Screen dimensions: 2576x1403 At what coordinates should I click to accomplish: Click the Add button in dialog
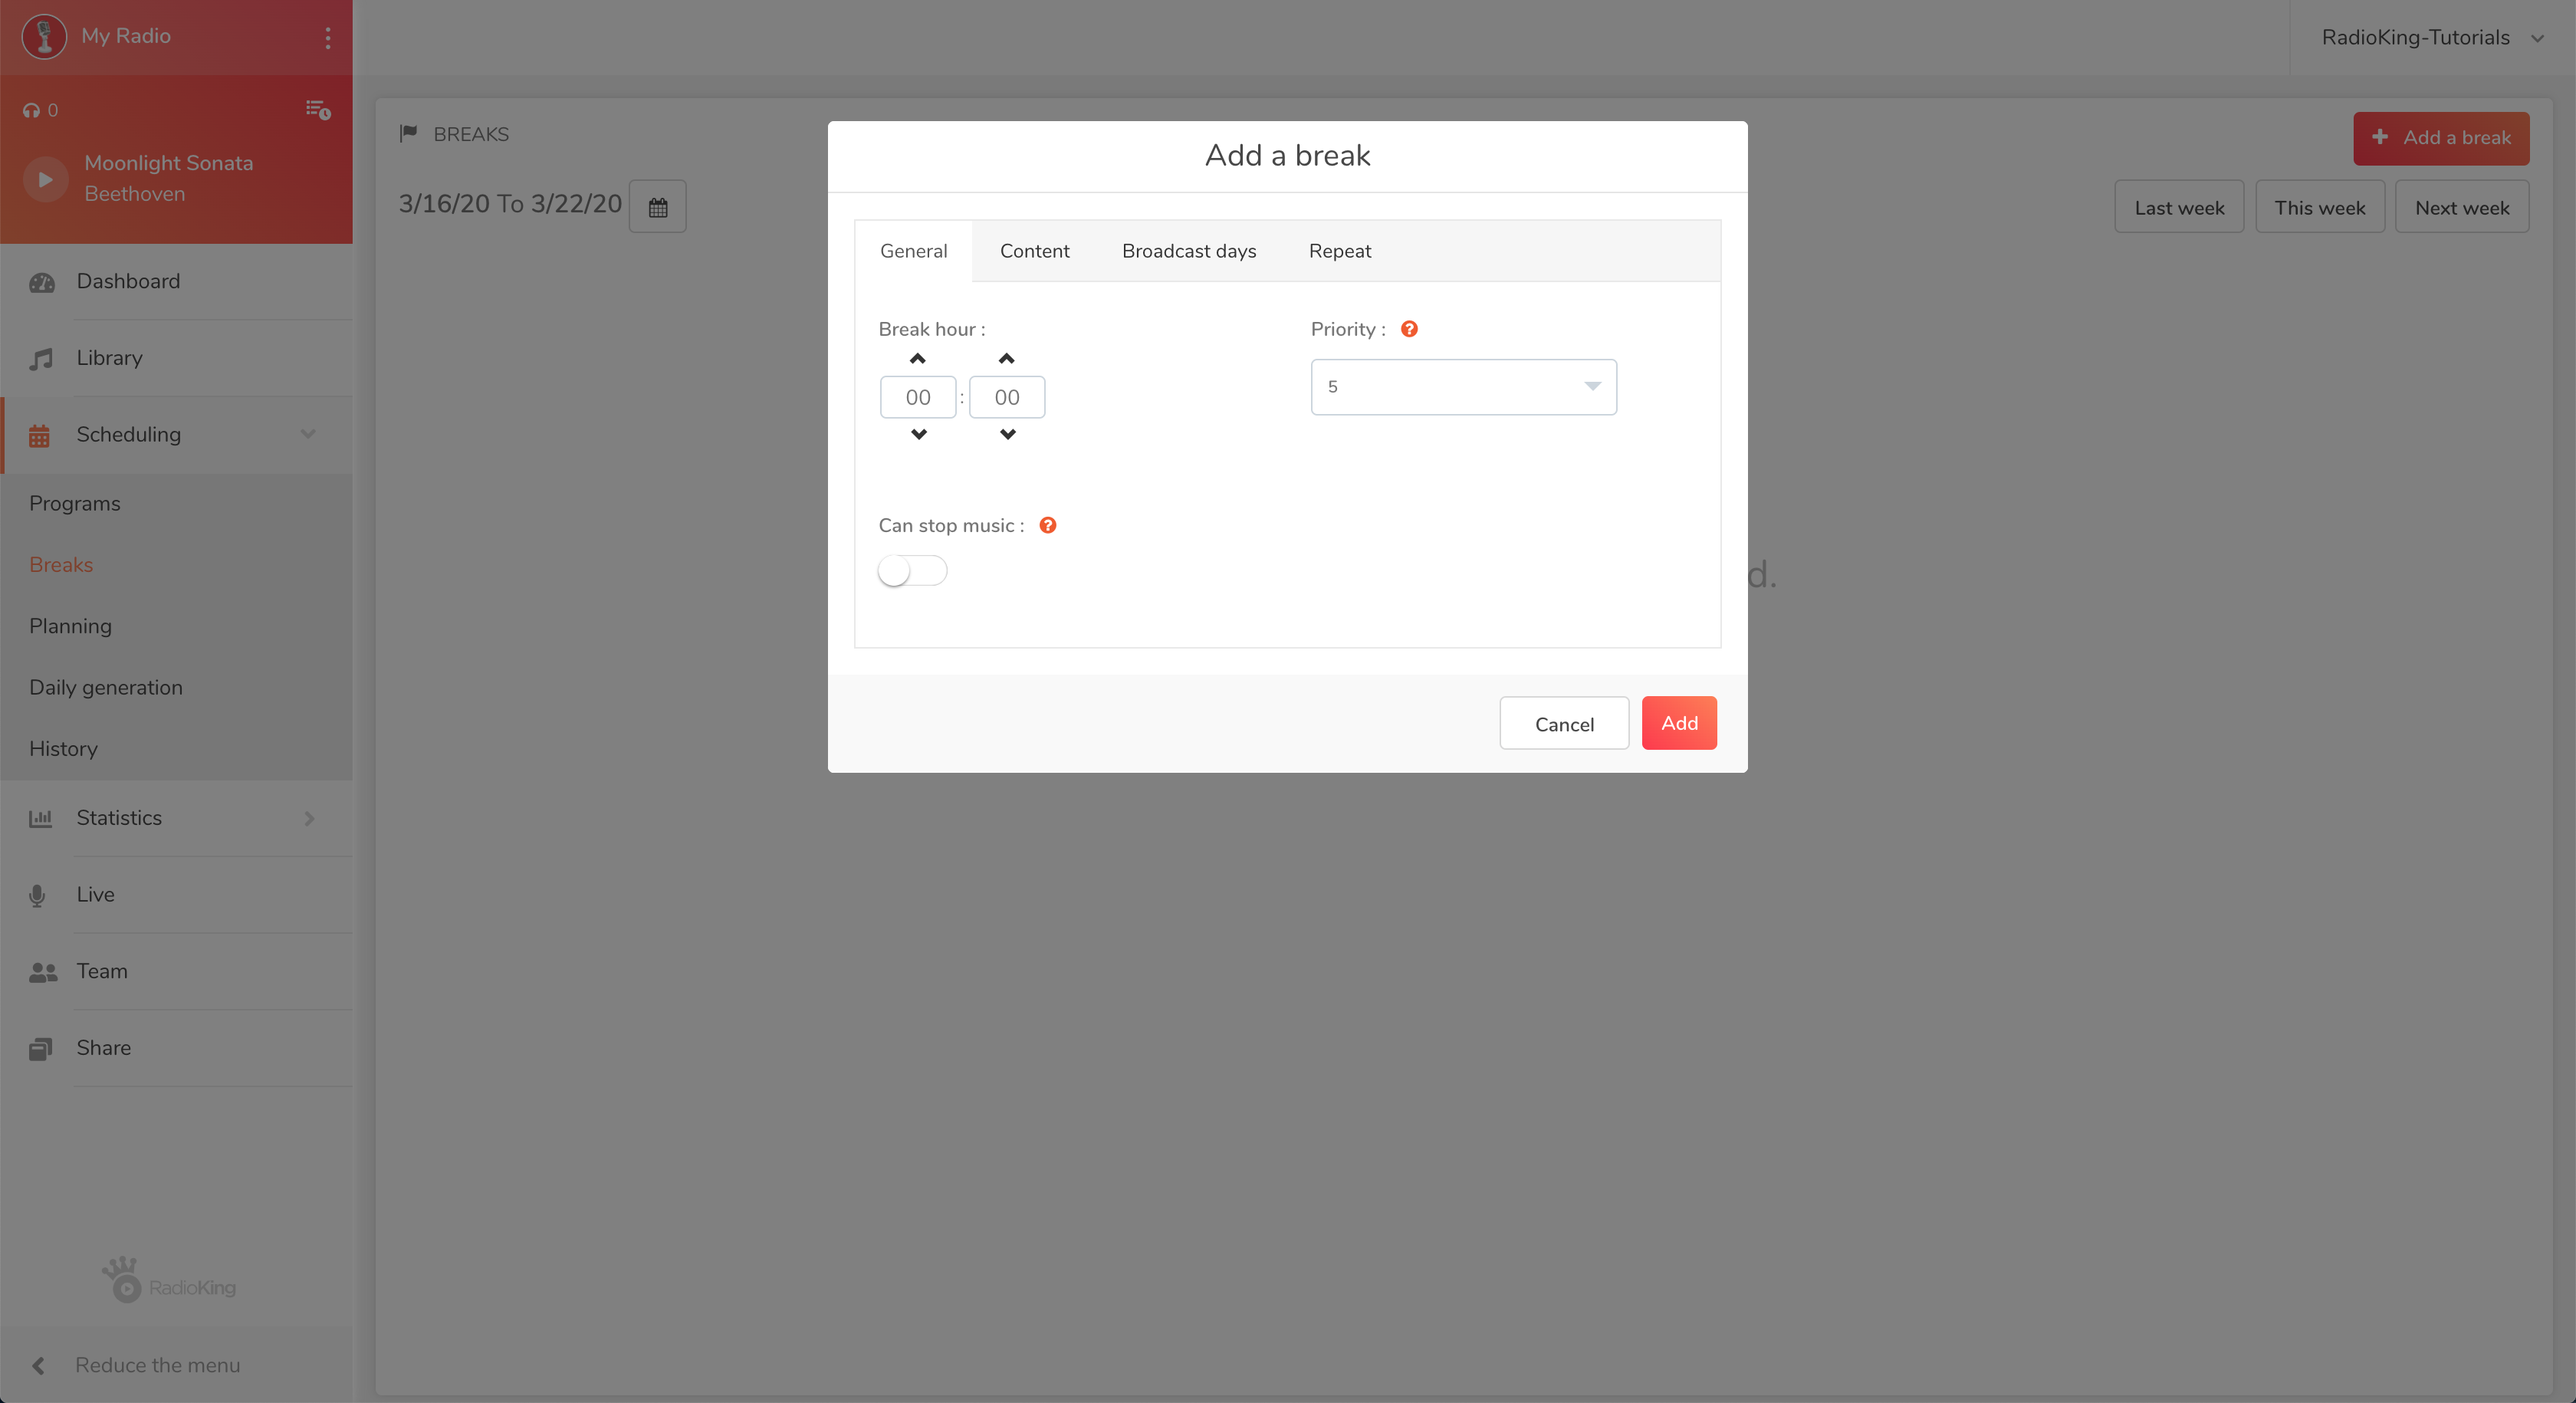point(1678,723)
